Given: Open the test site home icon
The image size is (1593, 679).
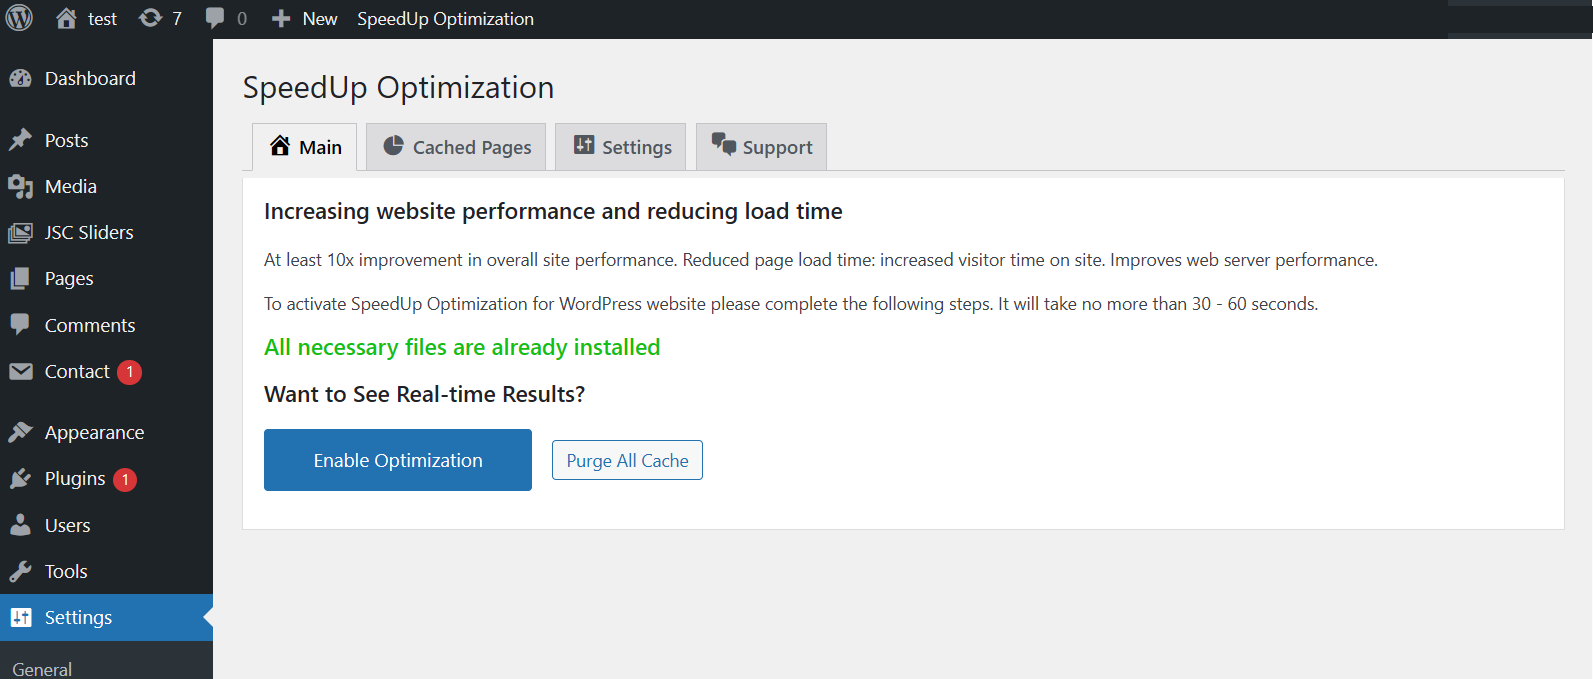Looking at the screenshot, I should click(66, 18).
